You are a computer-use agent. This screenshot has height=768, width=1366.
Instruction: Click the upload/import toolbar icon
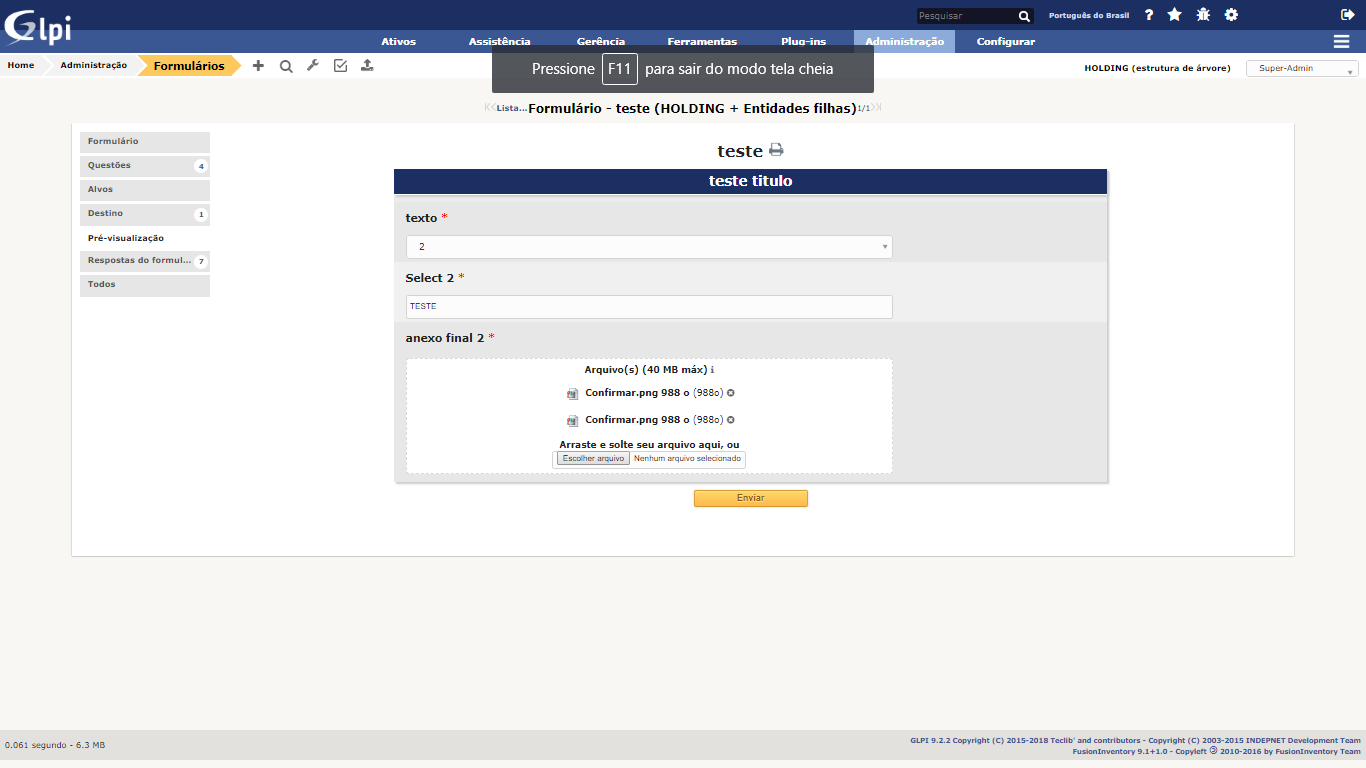coord(367,65)
